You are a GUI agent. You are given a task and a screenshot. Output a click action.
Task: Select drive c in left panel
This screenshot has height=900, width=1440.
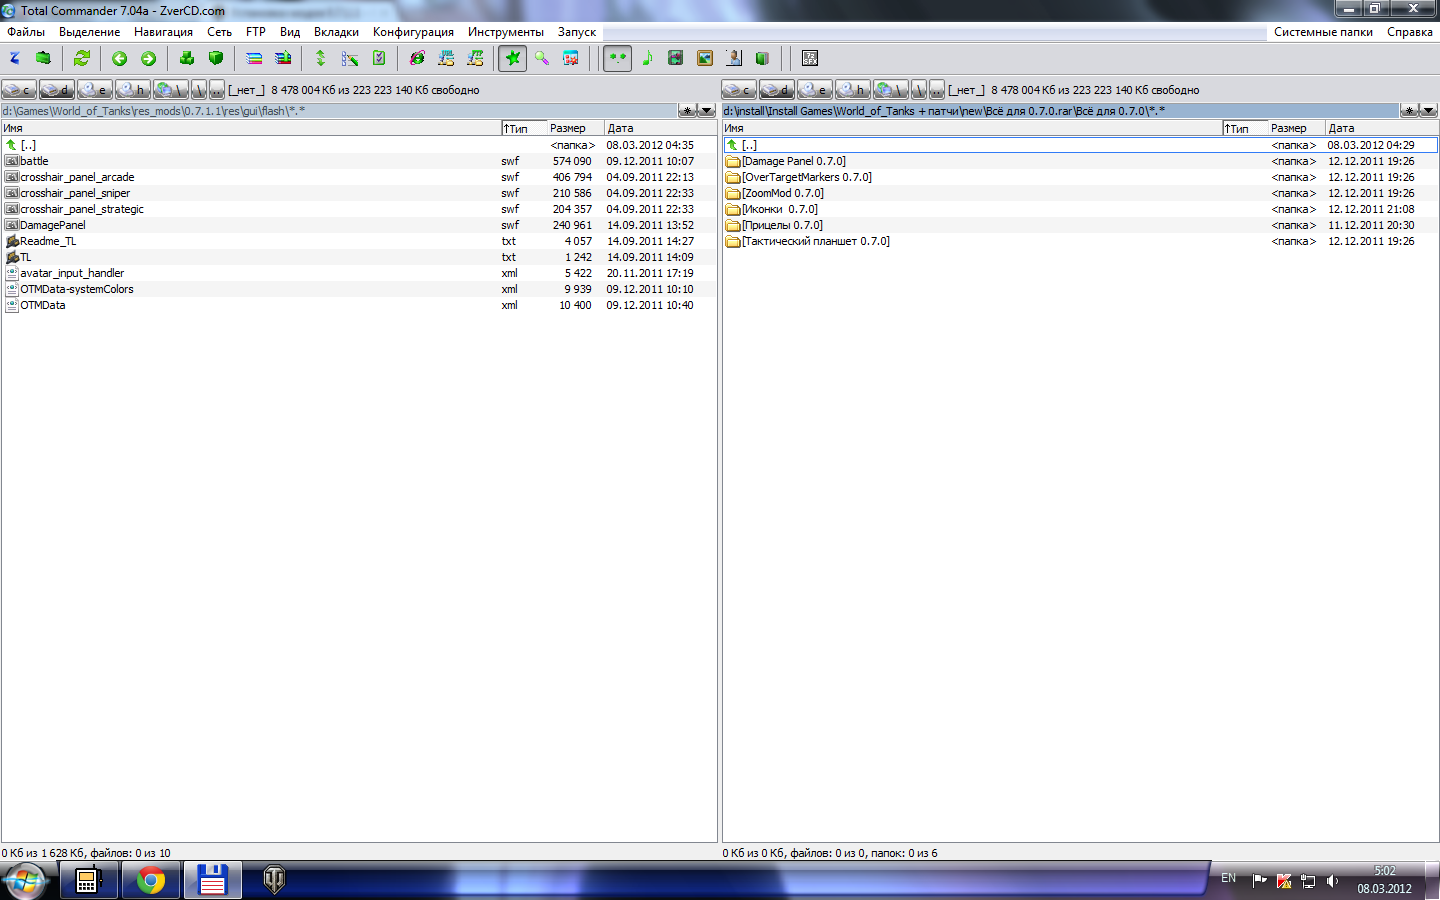pos(19,90)
